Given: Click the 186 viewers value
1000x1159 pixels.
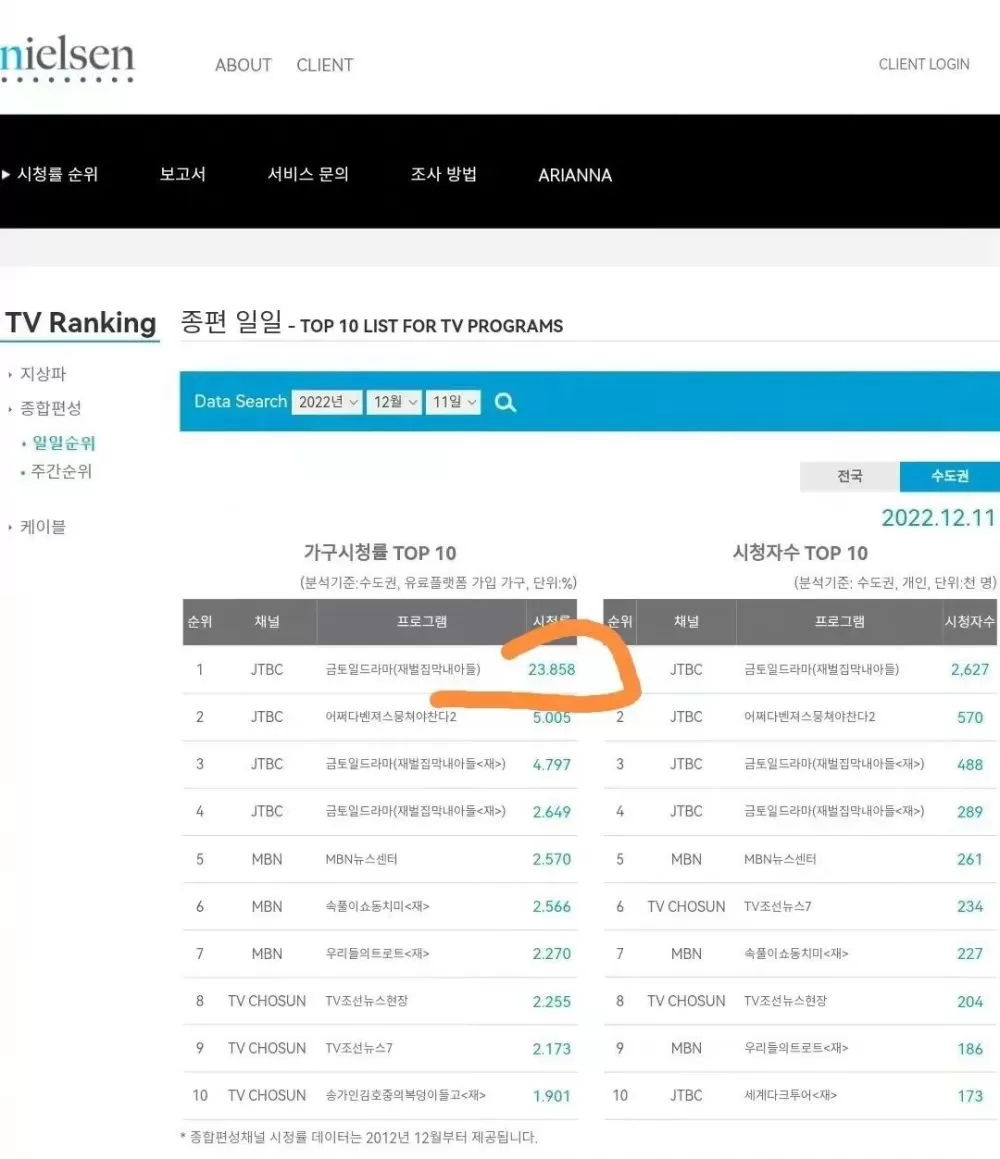Looking at the screenshot, I should pyautogui.click(x=970, y=1049).
